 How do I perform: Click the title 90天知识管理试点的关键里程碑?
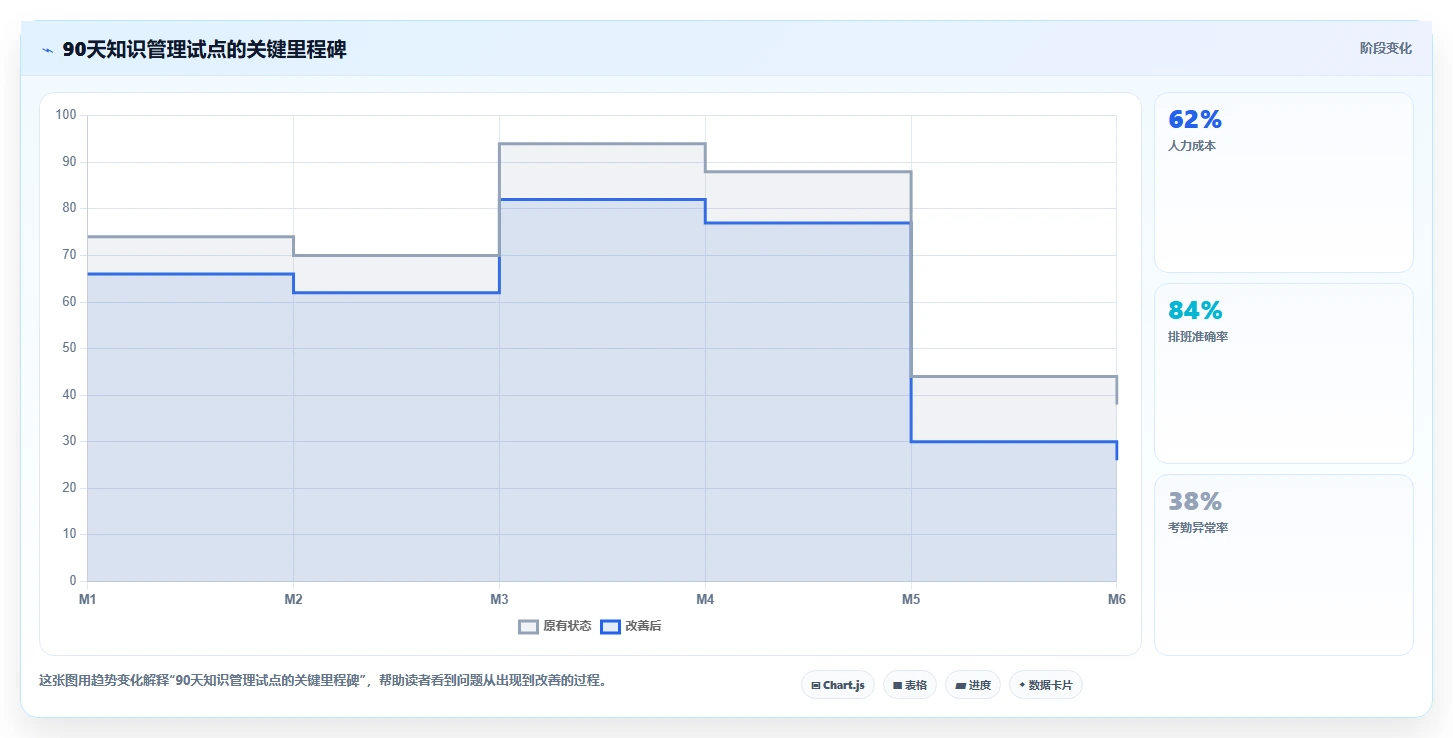point(204,50)
